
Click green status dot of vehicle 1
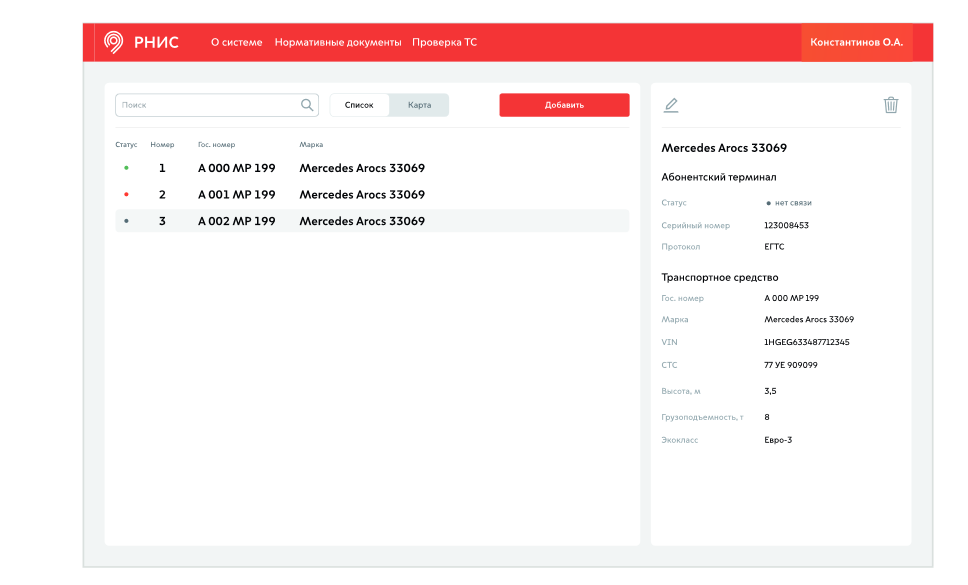coord(126,168)
